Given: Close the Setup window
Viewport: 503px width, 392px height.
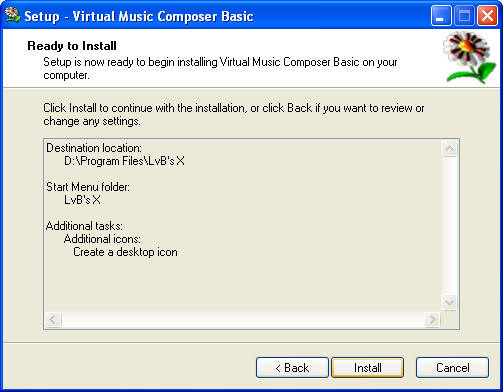Looking at the screenshot, I should (x=487, y=15).
